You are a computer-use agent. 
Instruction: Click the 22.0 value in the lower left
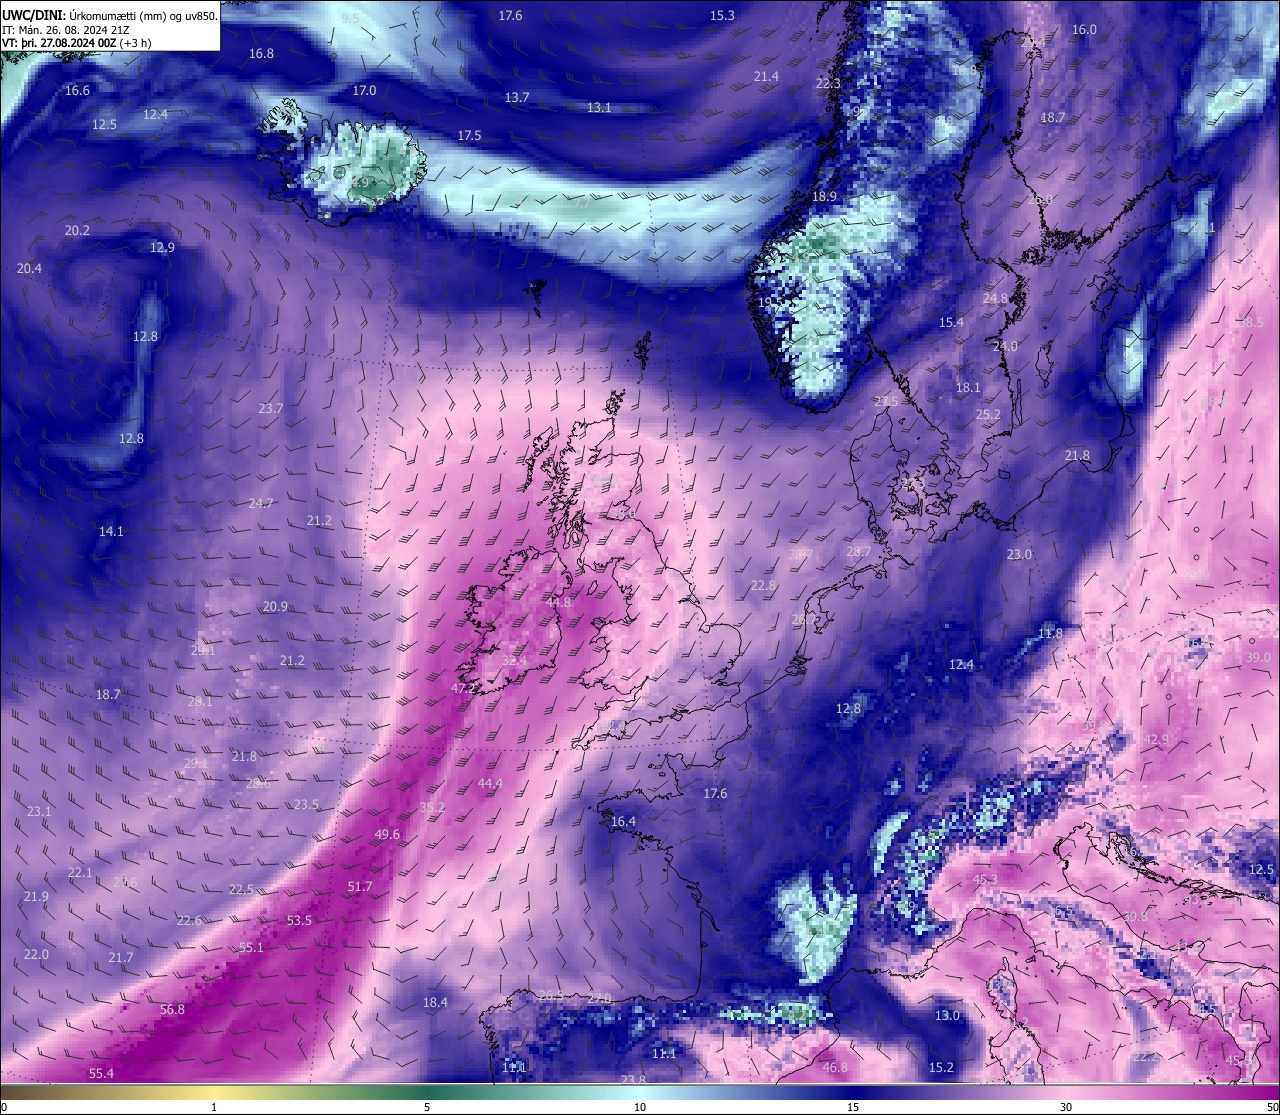[36, 954]
